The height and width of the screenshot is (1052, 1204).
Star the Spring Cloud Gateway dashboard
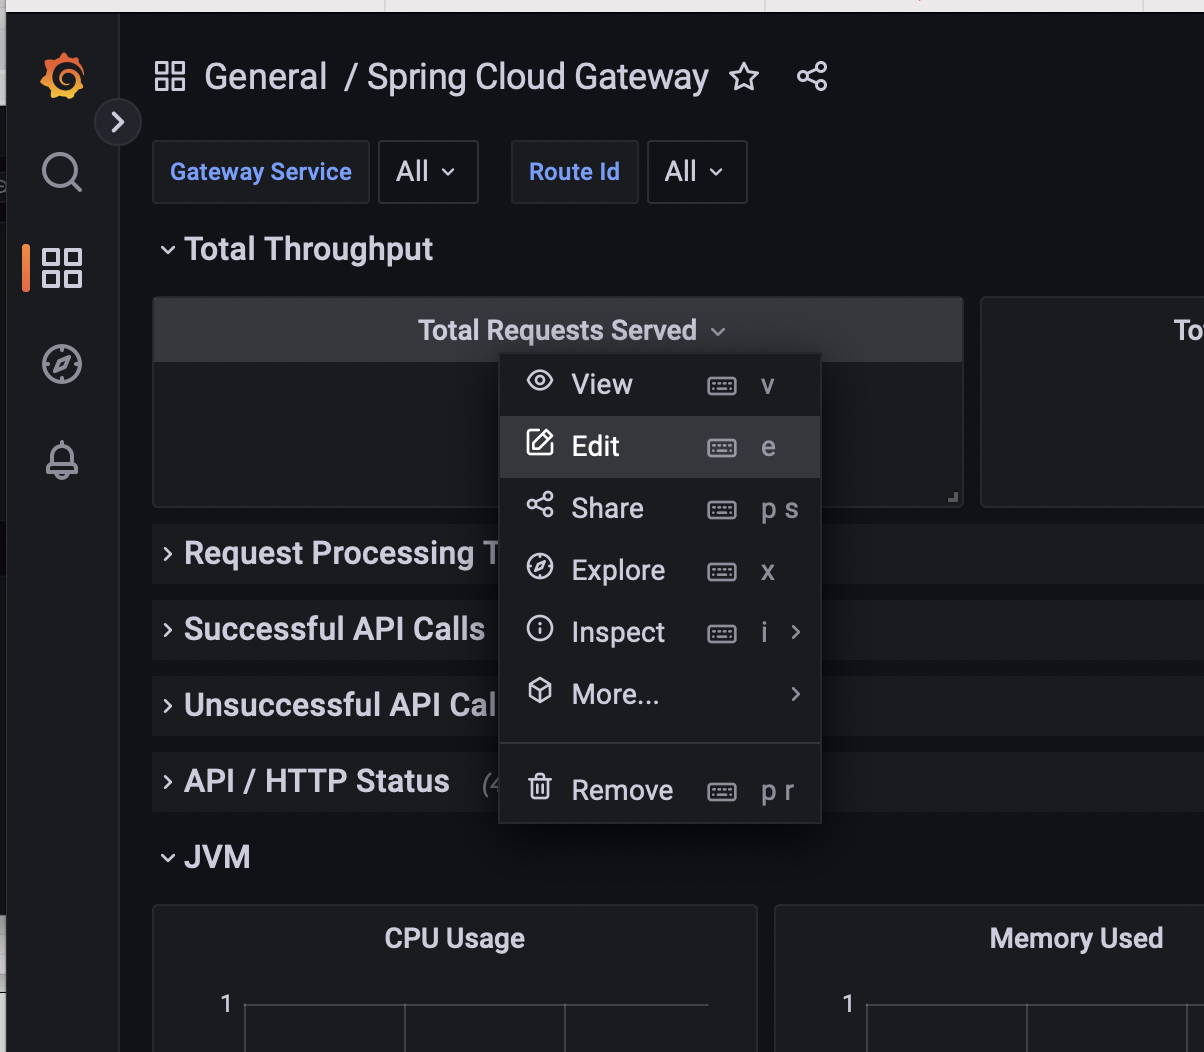[x=744, y=77]
